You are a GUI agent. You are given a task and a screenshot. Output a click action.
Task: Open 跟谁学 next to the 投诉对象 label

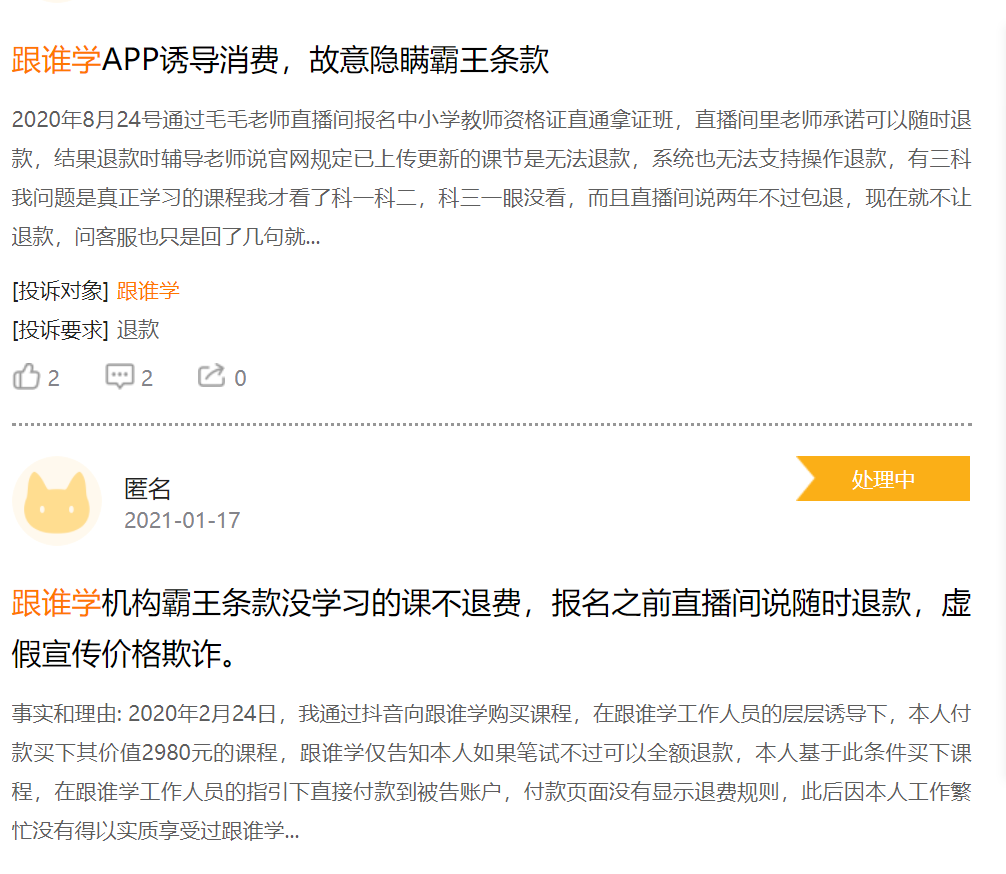pos(148,291)
